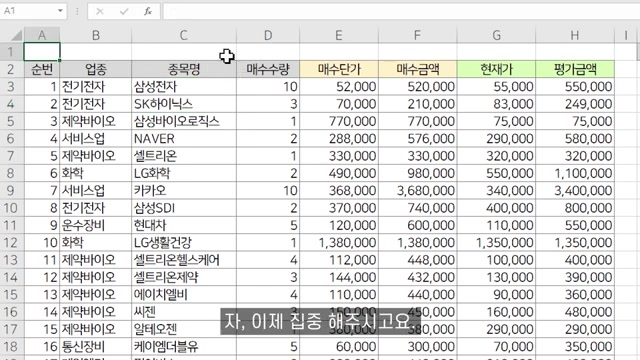
Task: Select the 셀트리온 cell in row 7
Action: point(184,156)
